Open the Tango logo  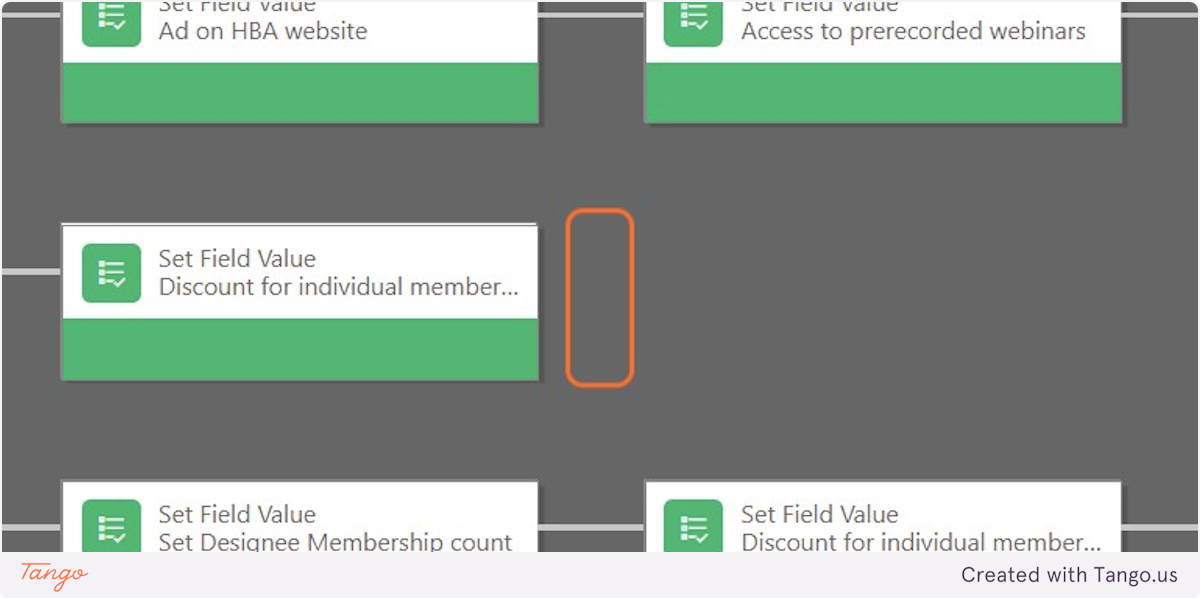point(54,575)
